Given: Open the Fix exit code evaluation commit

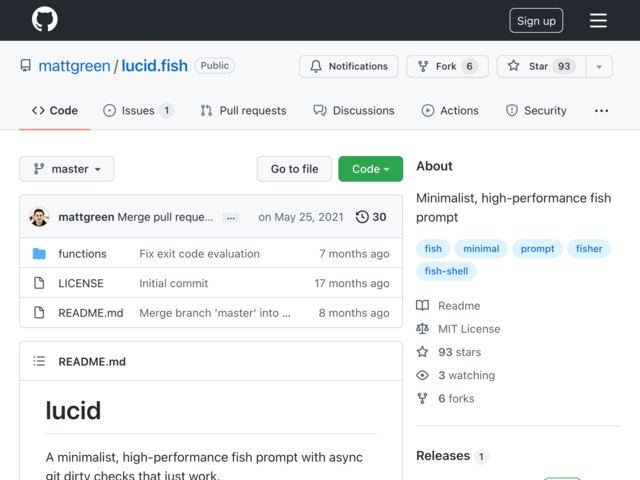Looking at the screenshot, I should 200,254.
